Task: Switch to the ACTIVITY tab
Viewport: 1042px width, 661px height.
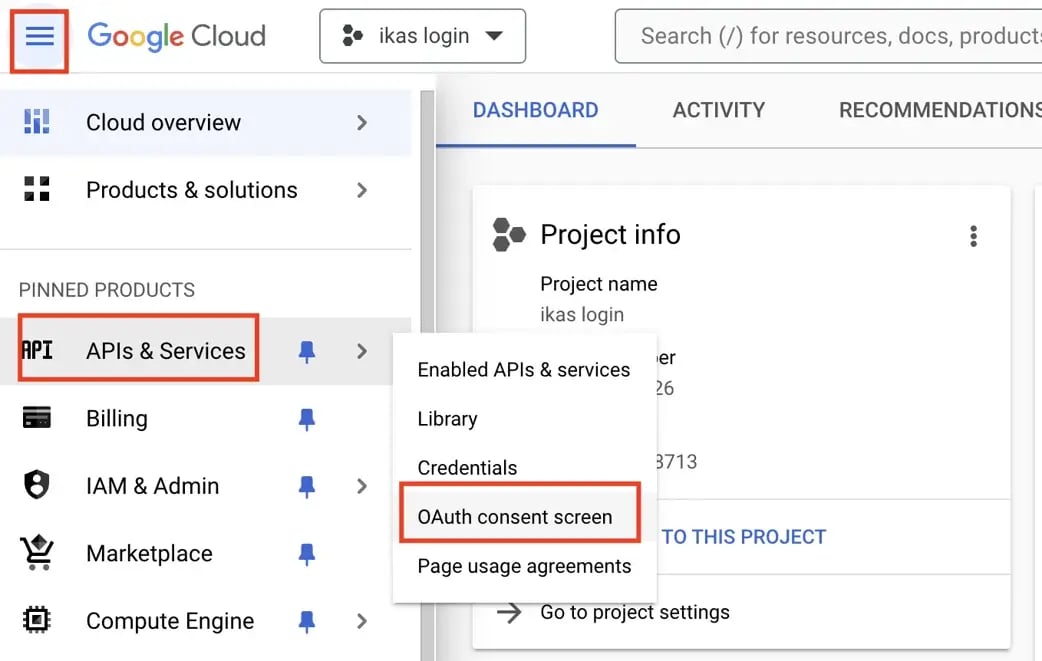Action: tap(719, 110)
